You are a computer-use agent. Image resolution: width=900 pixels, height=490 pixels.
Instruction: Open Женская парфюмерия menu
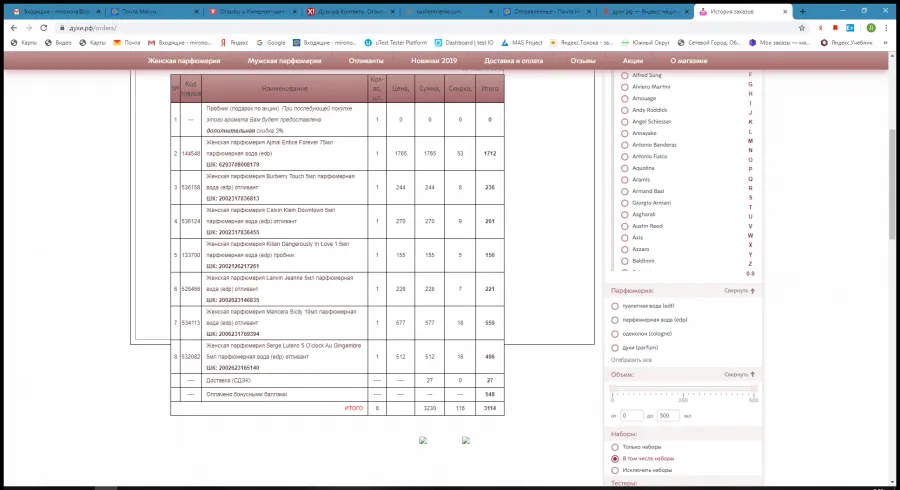coord(184,60)
